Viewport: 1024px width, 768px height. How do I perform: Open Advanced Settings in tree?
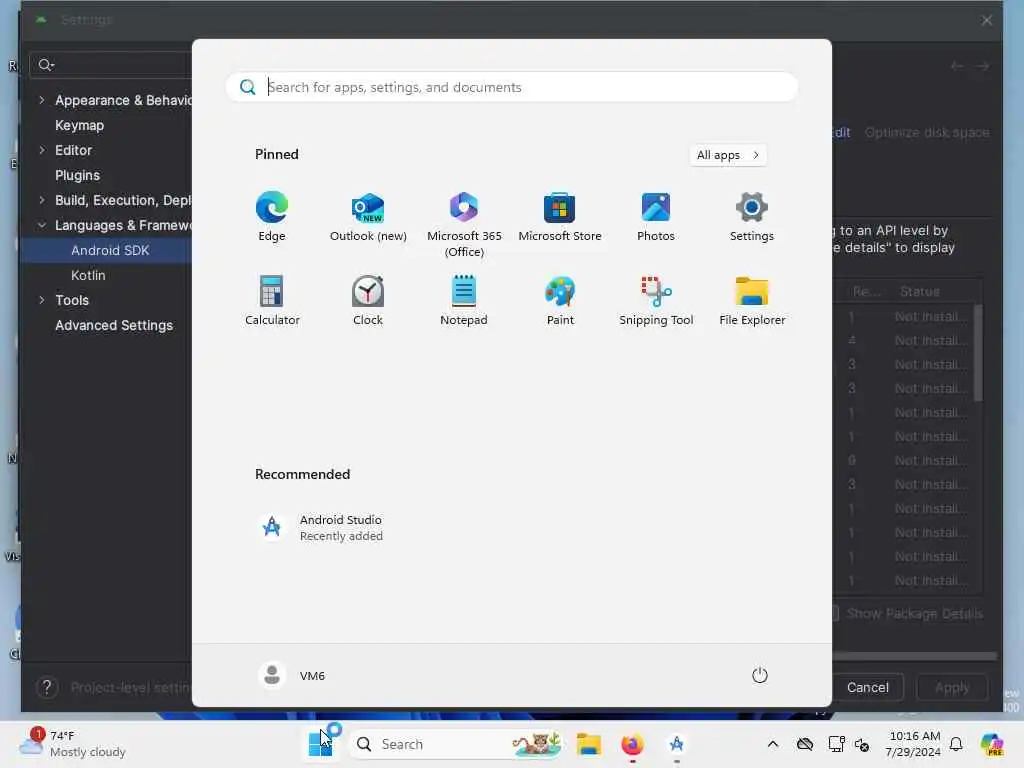[x=114, y=325]
